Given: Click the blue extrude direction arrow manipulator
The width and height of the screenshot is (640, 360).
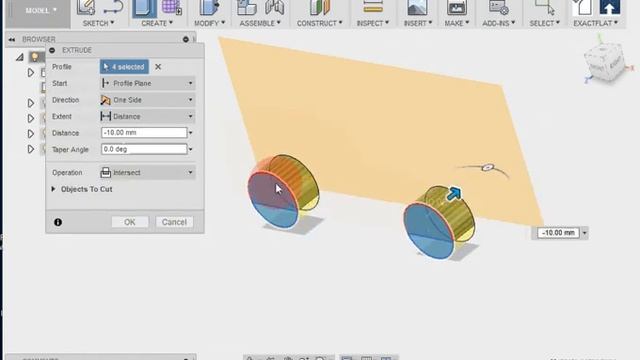Looking at the screenshot, I should point(454,194).
